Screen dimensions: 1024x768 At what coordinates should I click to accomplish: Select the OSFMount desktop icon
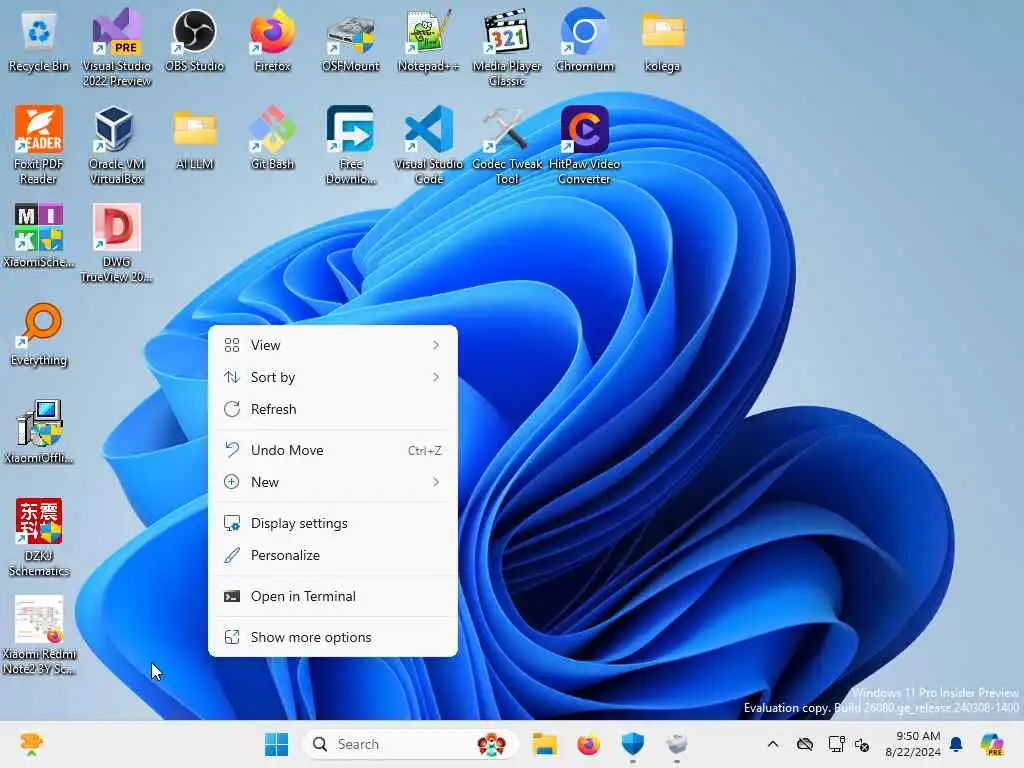click(351, 42)
